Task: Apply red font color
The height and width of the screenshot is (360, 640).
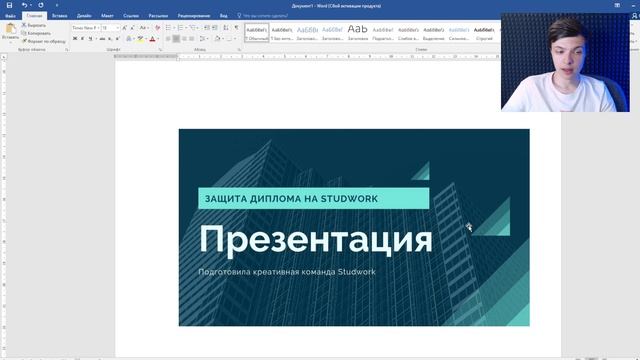Action: click(152, 39)
